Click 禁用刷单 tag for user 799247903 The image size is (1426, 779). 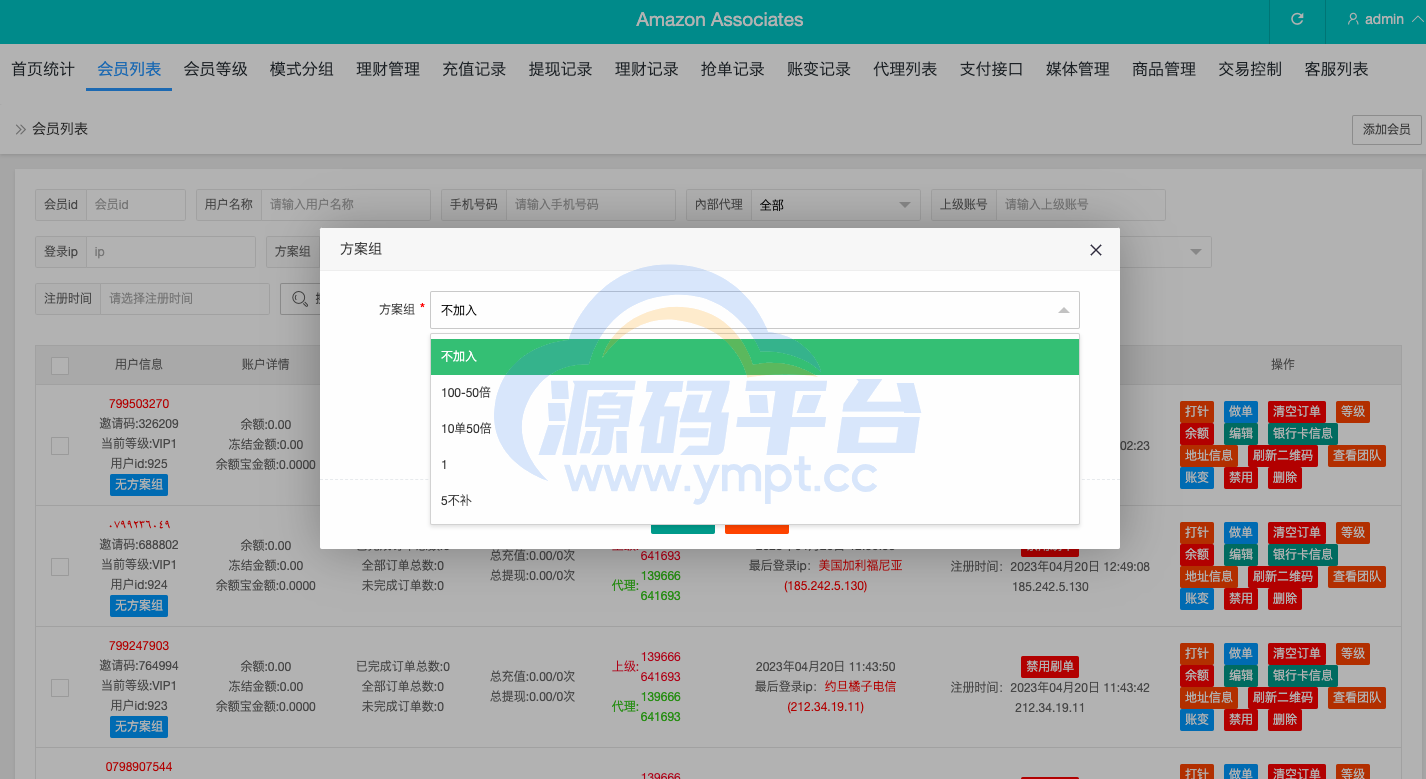(x=1050, y=667)
